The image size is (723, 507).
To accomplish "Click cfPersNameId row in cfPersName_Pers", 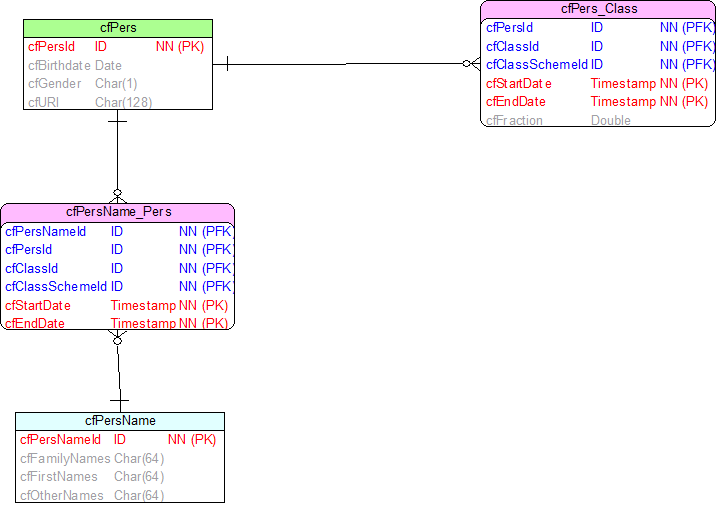I will tap(118, 231).
